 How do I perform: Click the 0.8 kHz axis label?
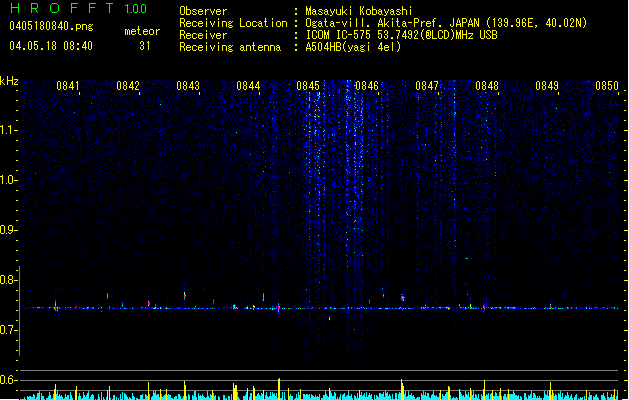(x=8, y=280)
